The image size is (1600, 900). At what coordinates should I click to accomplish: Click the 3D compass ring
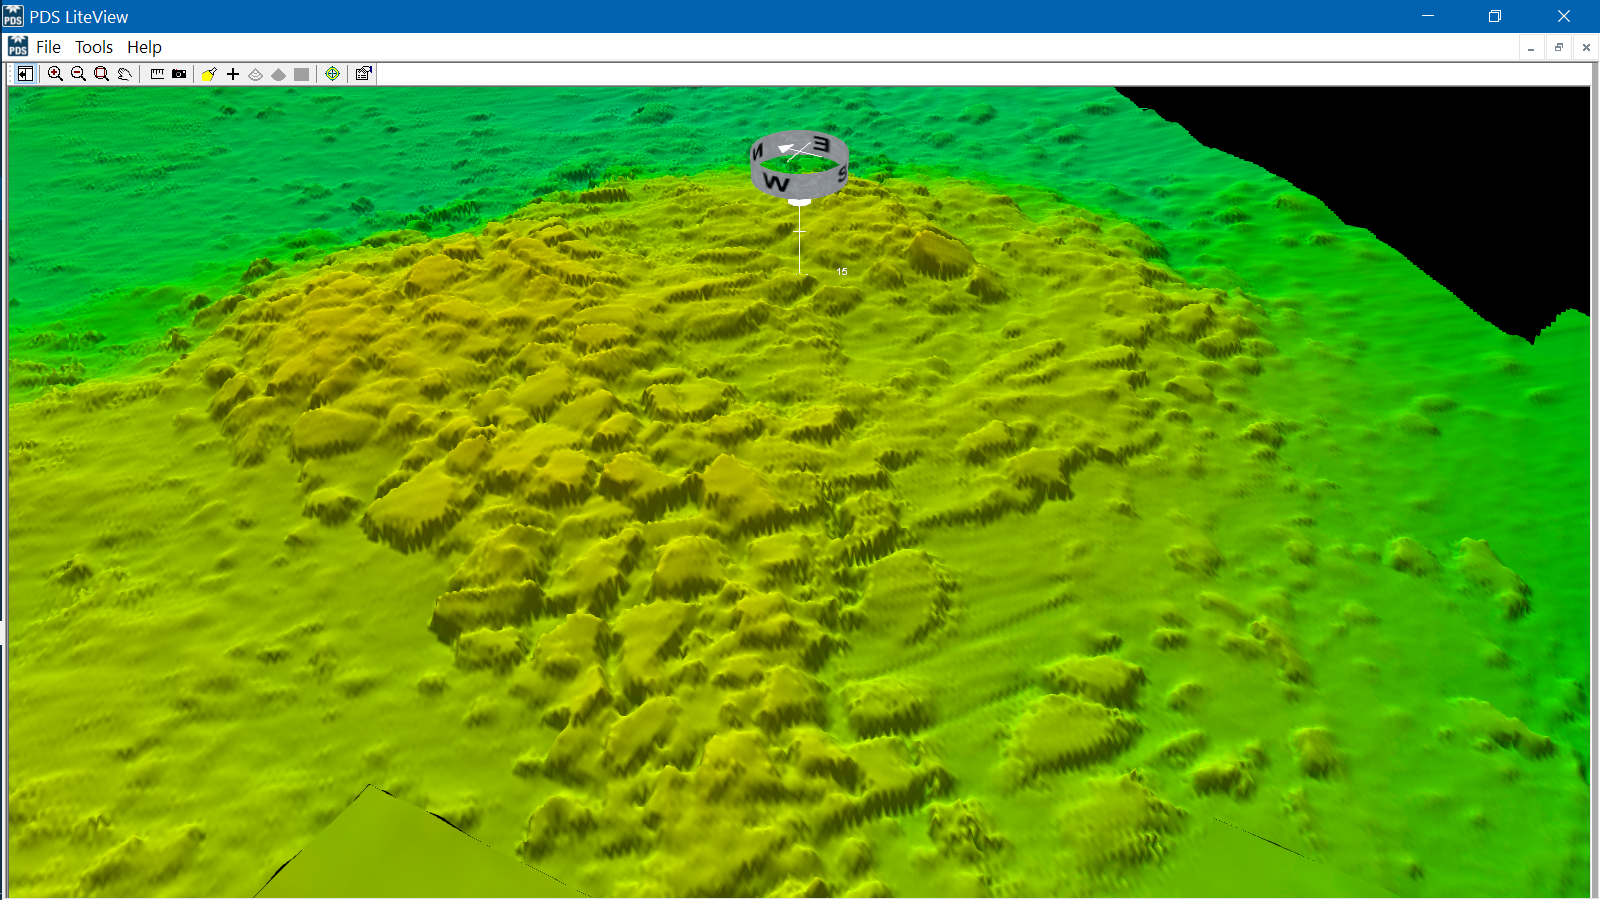coord(799,165)
